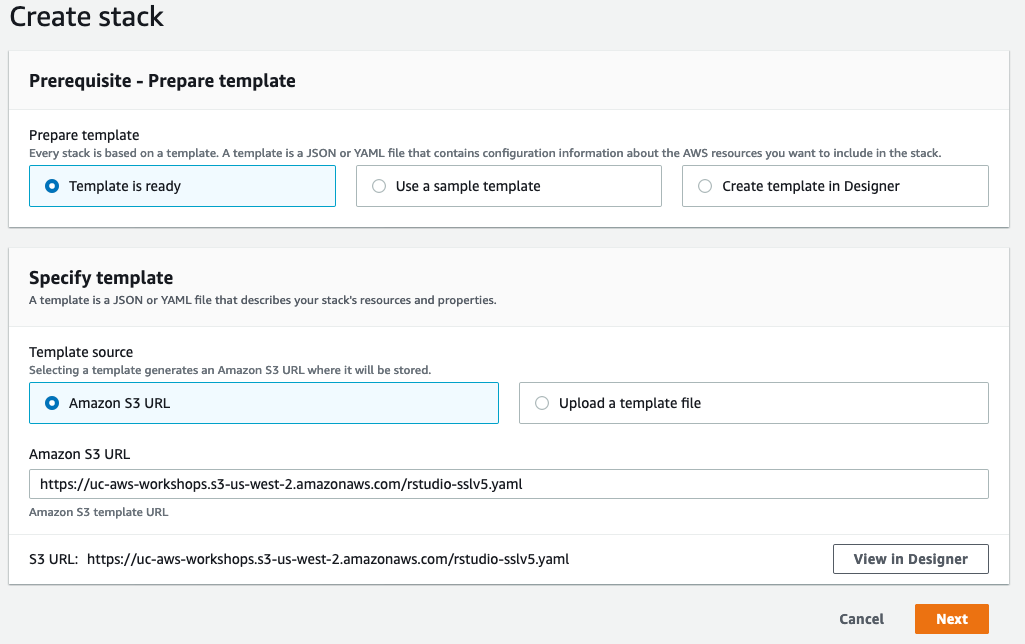Click 'Prerequisite - Prepare template' heading

162,81
